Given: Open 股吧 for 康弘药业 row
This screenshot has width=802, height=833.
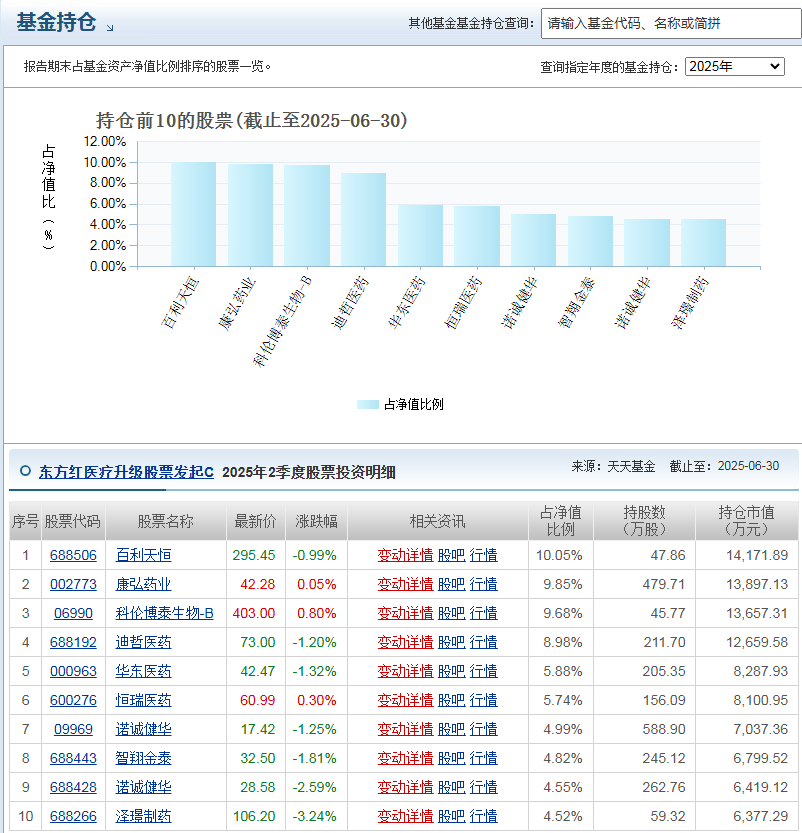Looking at the screenshot, I should click(451, 584).
